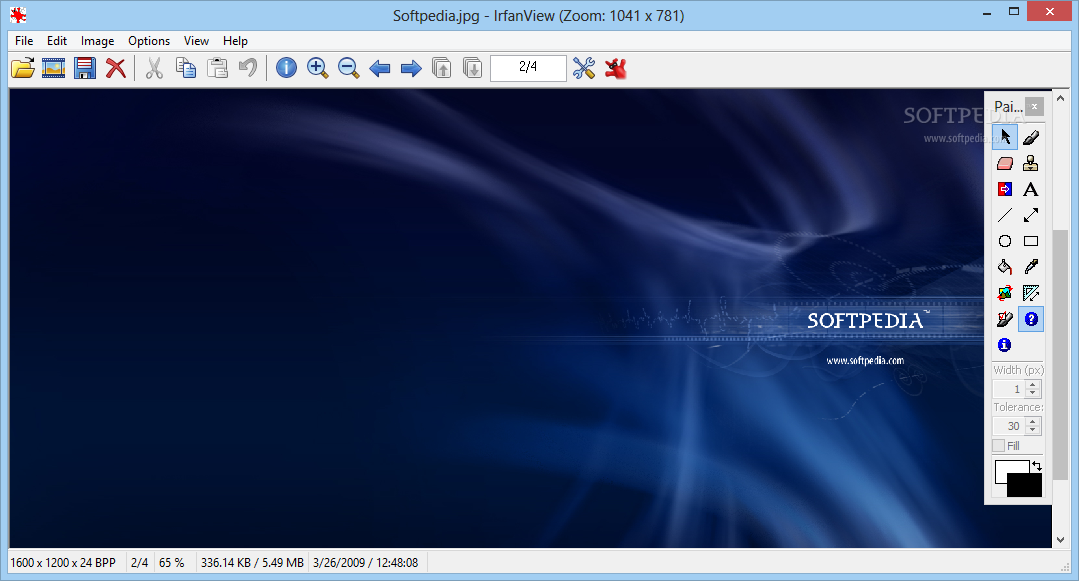Viewport: 1079px width, 581px height.
Task: Decrease Tolerance value
Action: 1032,430
